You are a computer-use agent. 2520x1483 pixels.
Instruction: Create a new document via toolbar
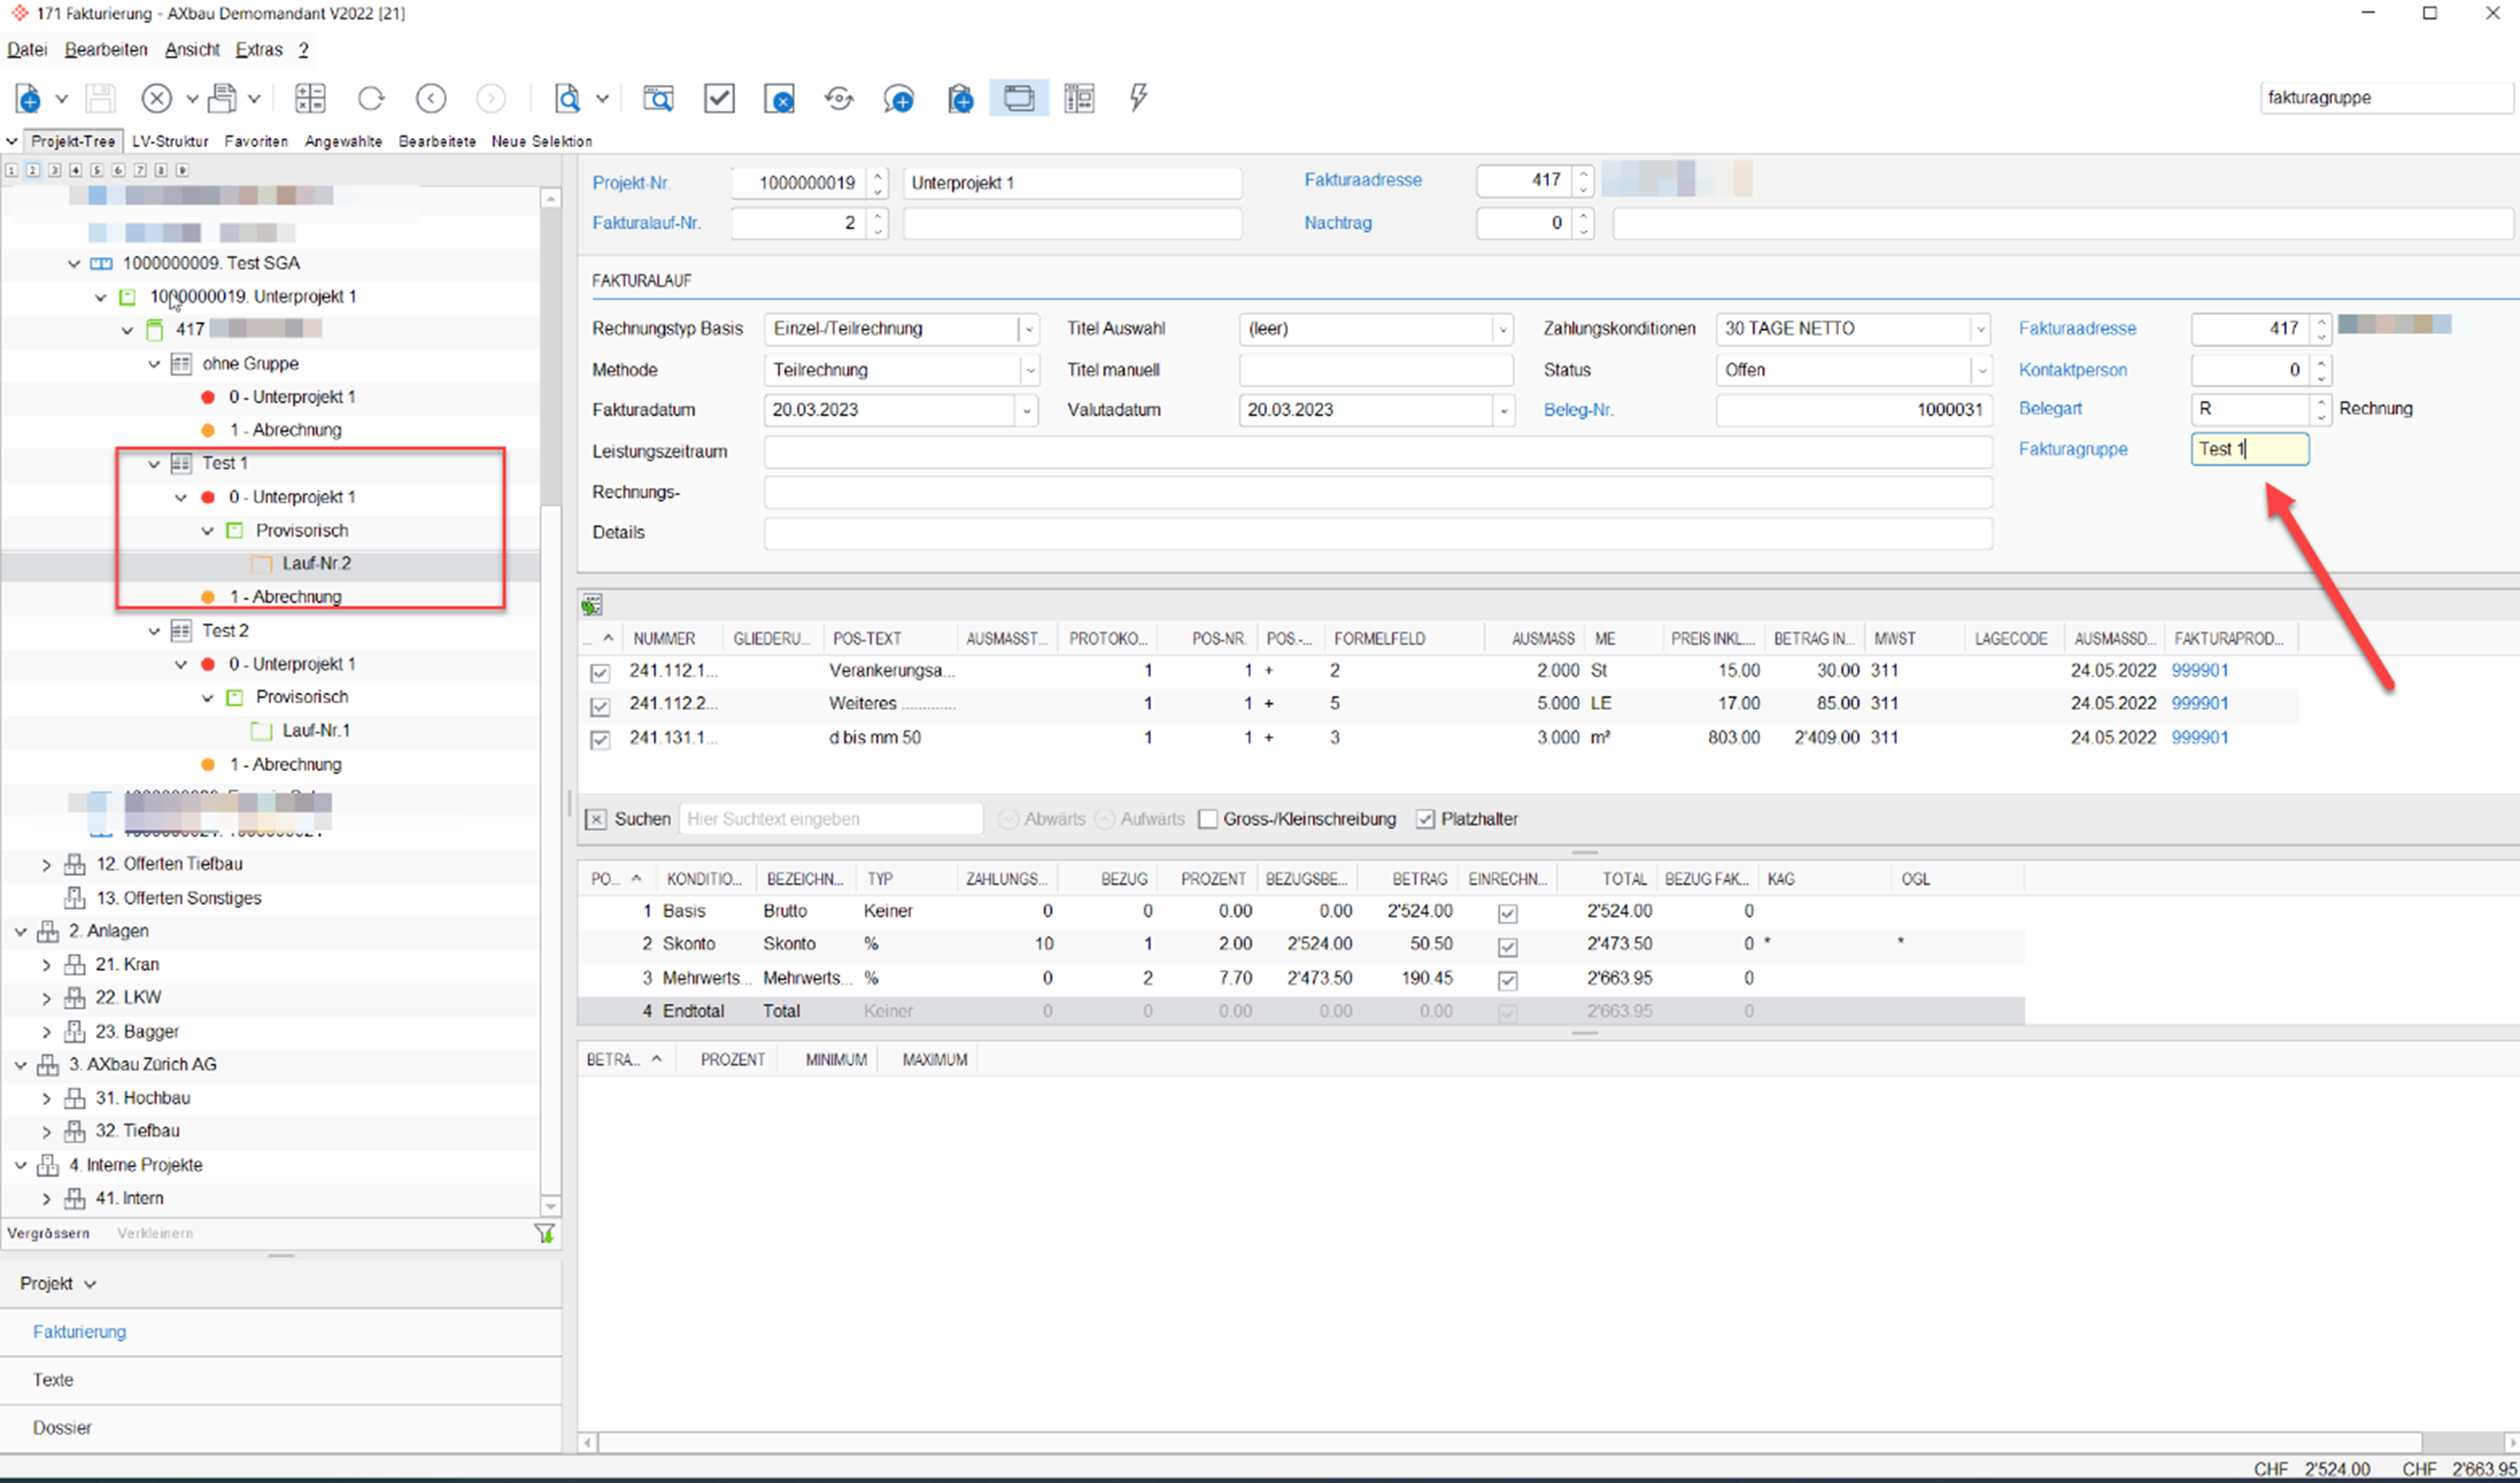(27, 98)
